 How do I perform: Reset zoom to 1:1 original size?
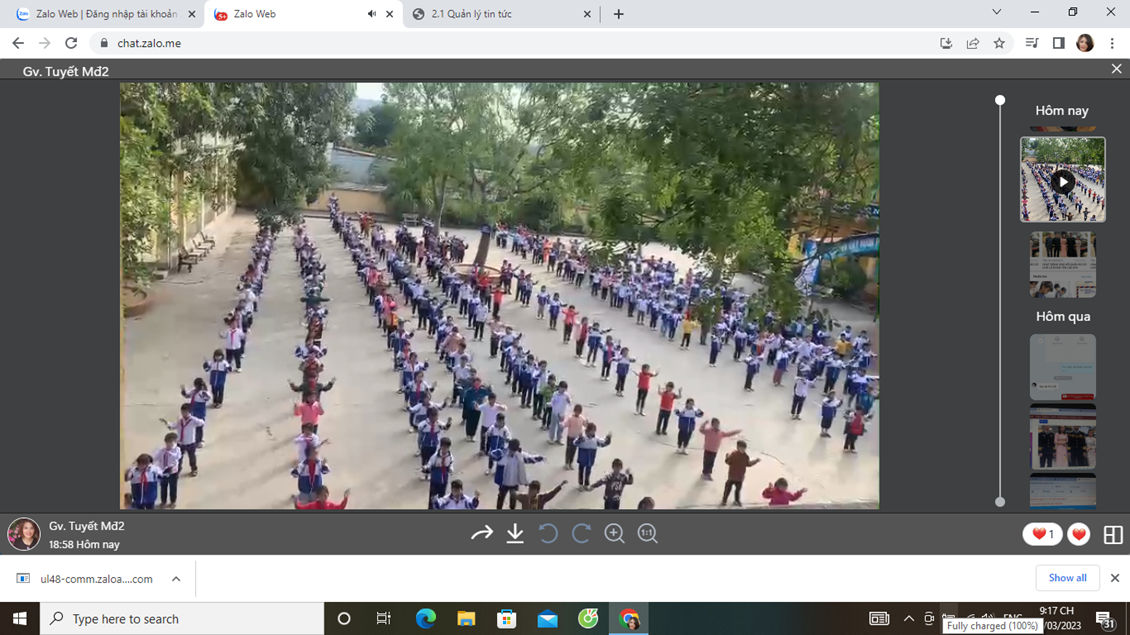point(648,534)
